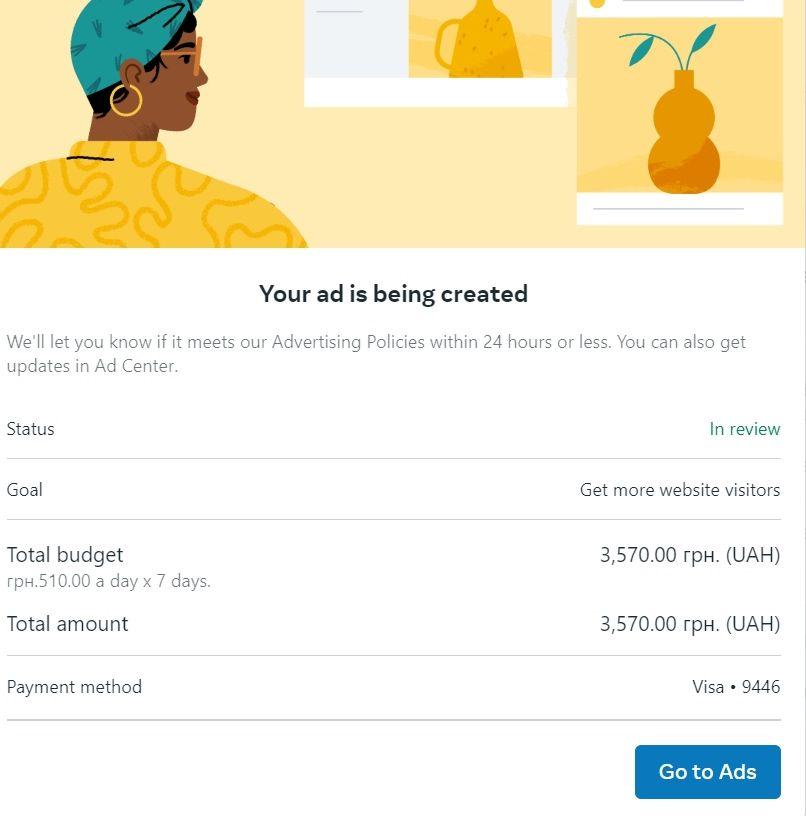The height and width of the screenshot is (816, 806).
Task: Click the Status row label
Action: tap(31, 429)
